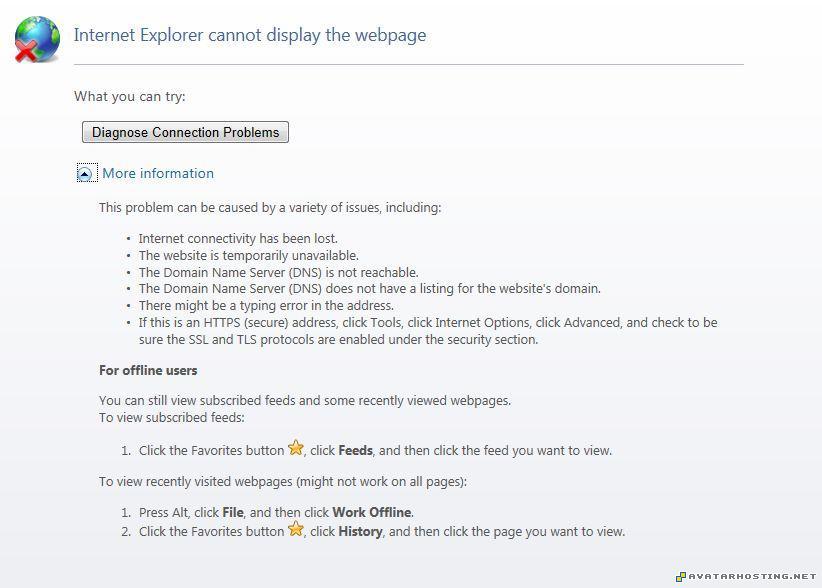Image resolution: width=822 pixels, height=588 pixels.
Task: Select the 'Internet Explorer cannot display the webpage' heading
Action: click(x=250, y=35)
